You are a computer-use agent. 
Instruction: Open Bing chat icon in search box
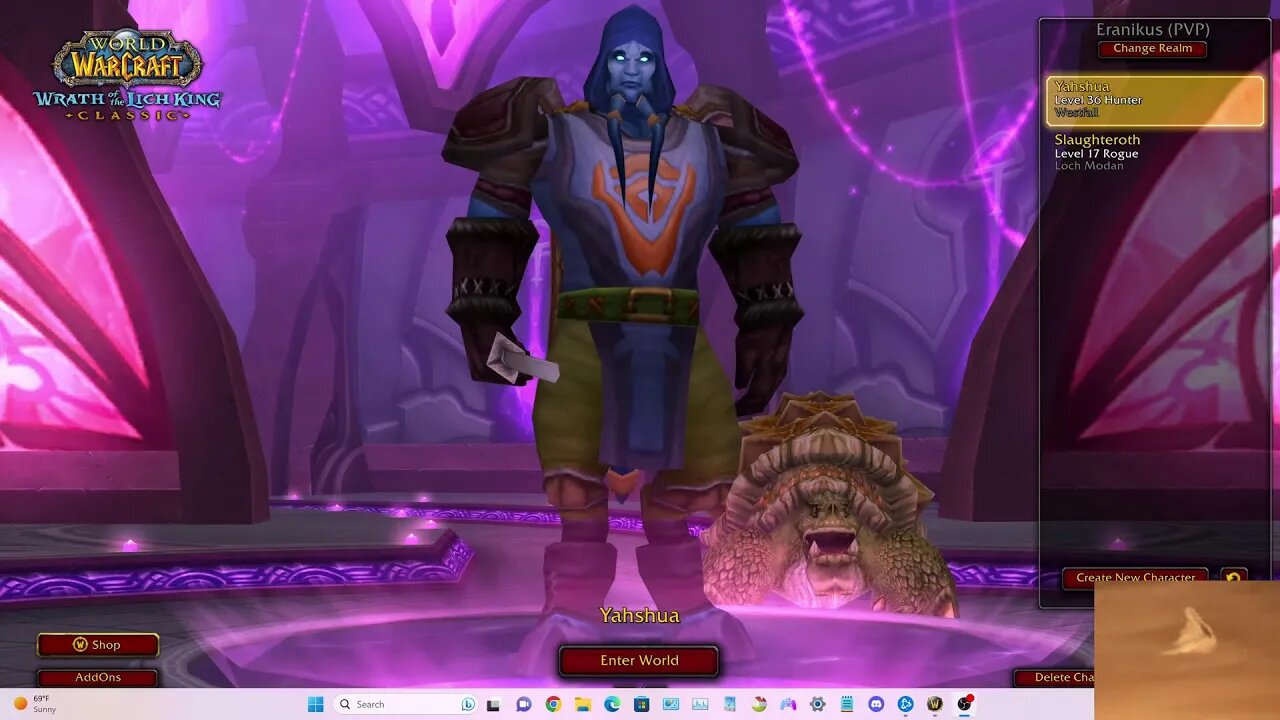click(x=468, y=704)
